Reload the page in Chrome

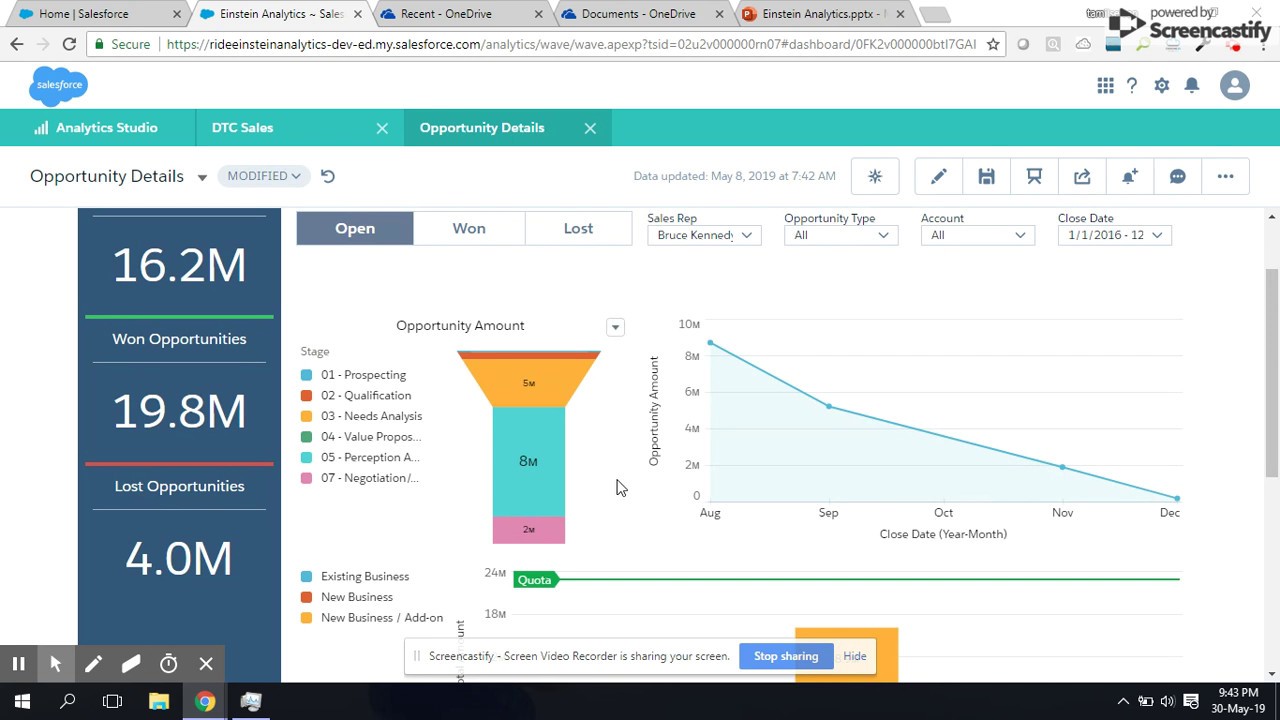point(69,44)
